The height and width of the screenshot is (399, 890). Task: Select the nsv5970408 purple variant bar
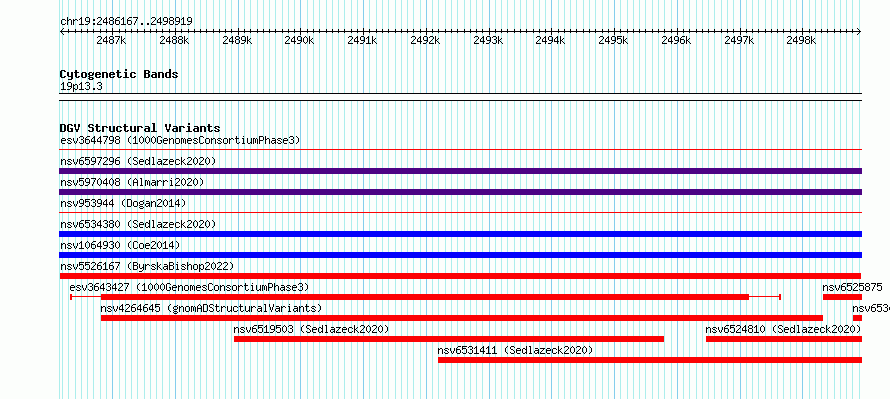(x=460, y=192)
